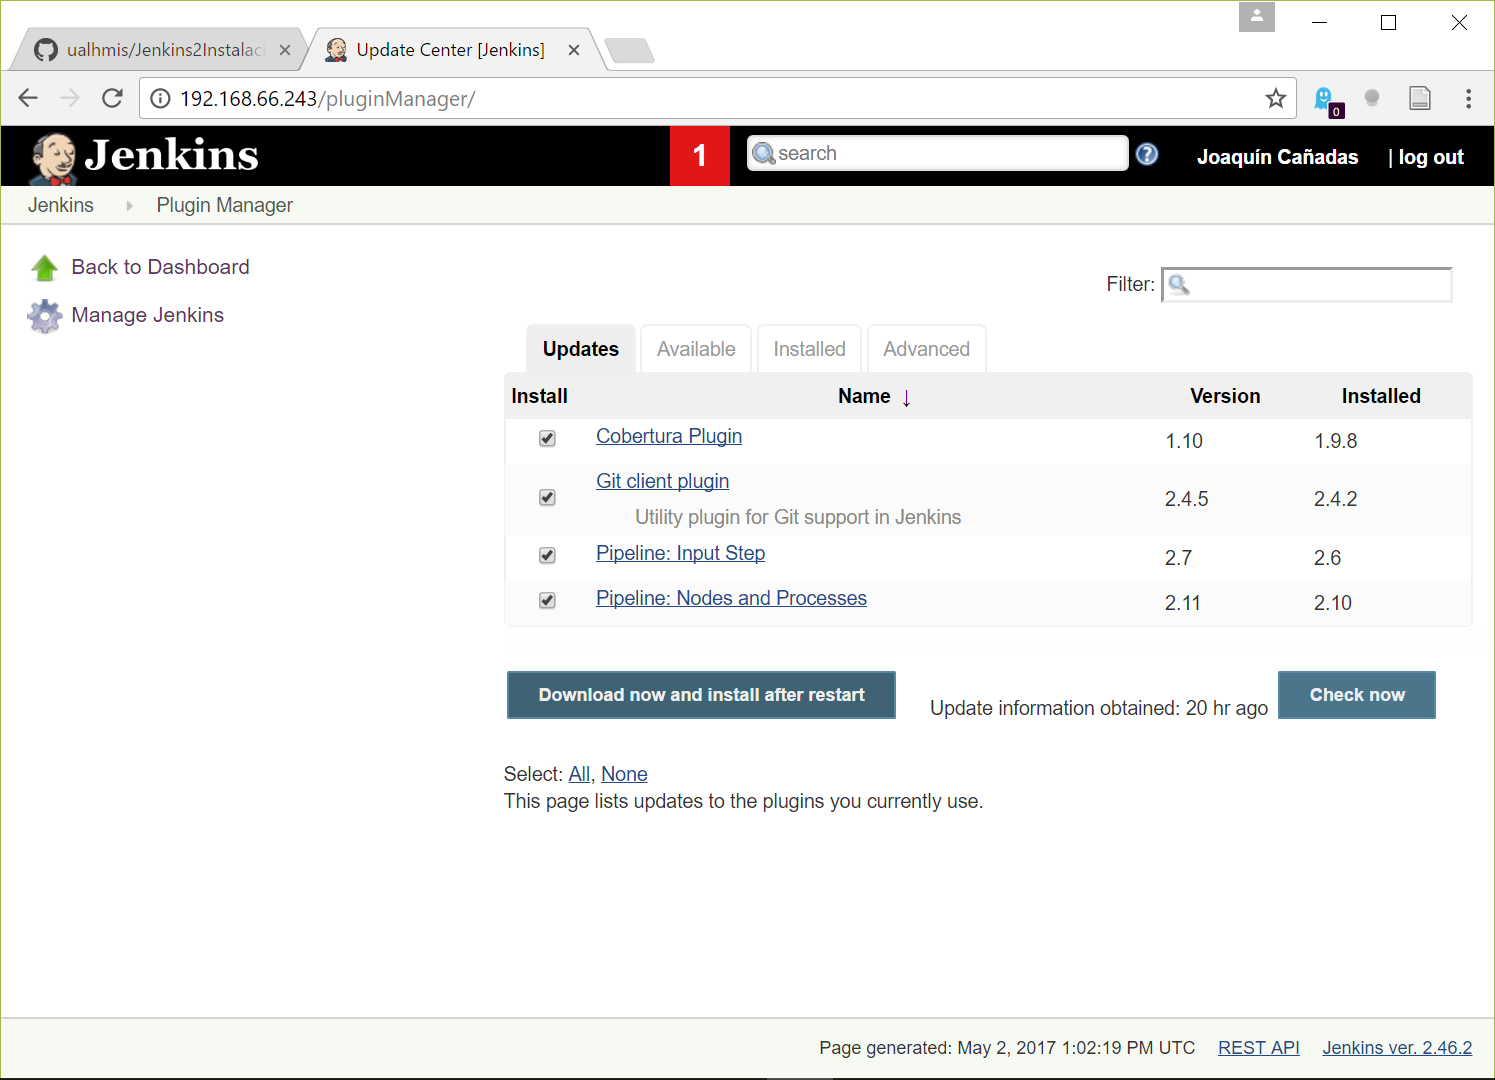Uncheck the Cobertura Plugin checkbox
The width and height of the screenshot is (1495, 1080).
(x=547, y=438)
